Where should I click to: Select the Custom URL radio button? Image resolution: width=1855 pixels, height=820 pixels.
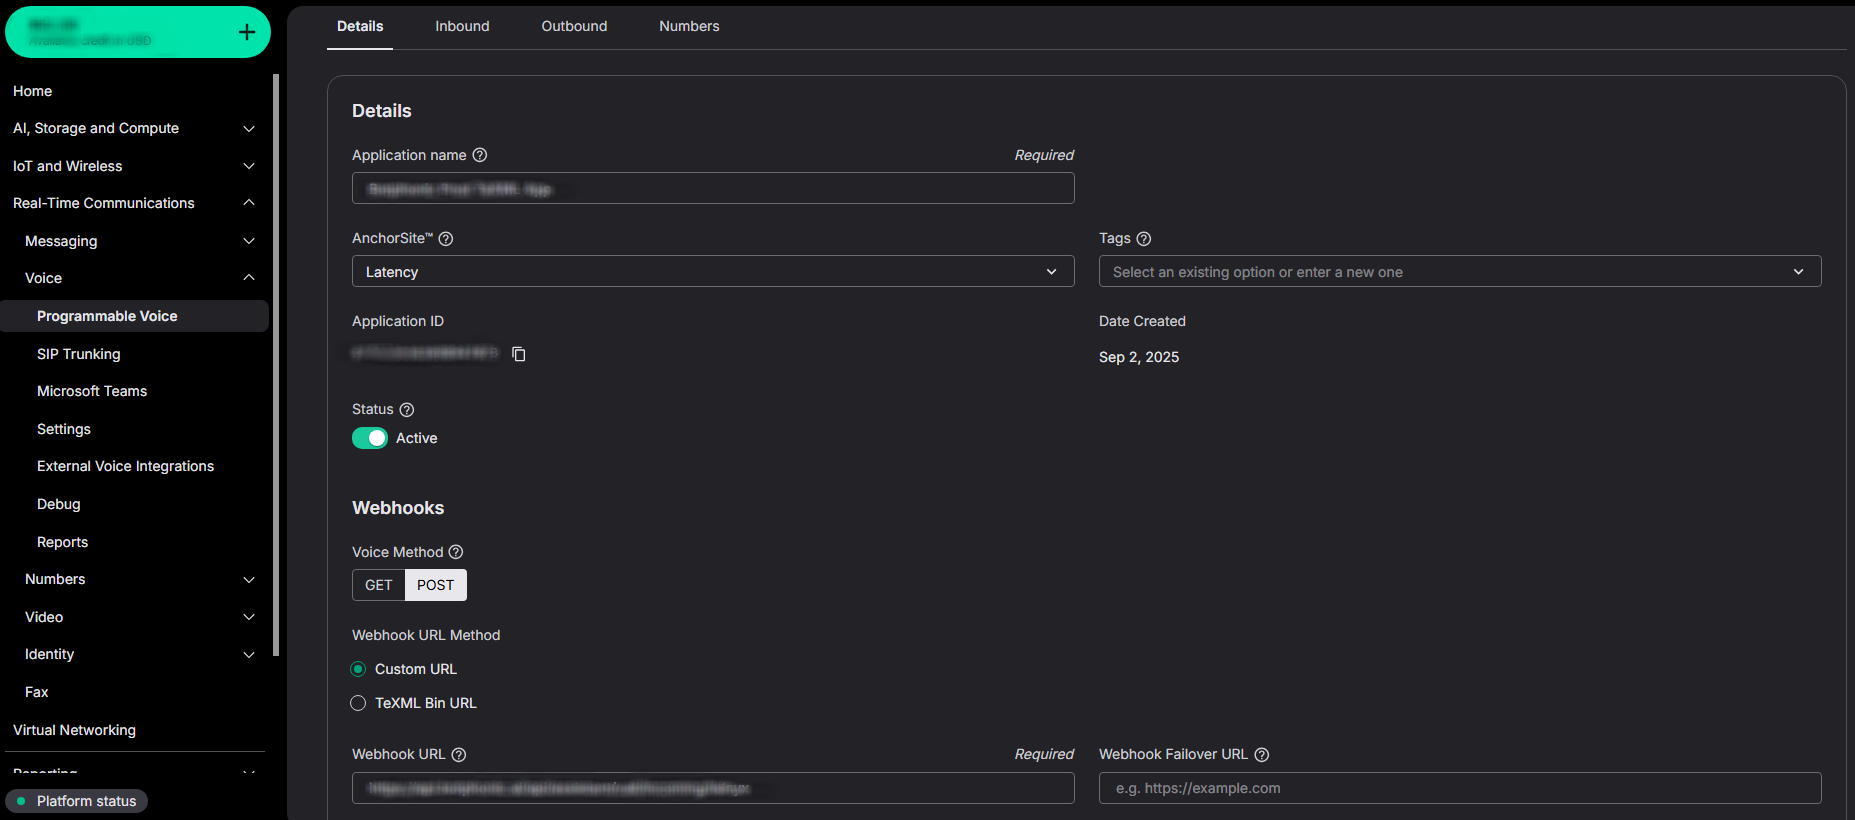tap(358, 669)
